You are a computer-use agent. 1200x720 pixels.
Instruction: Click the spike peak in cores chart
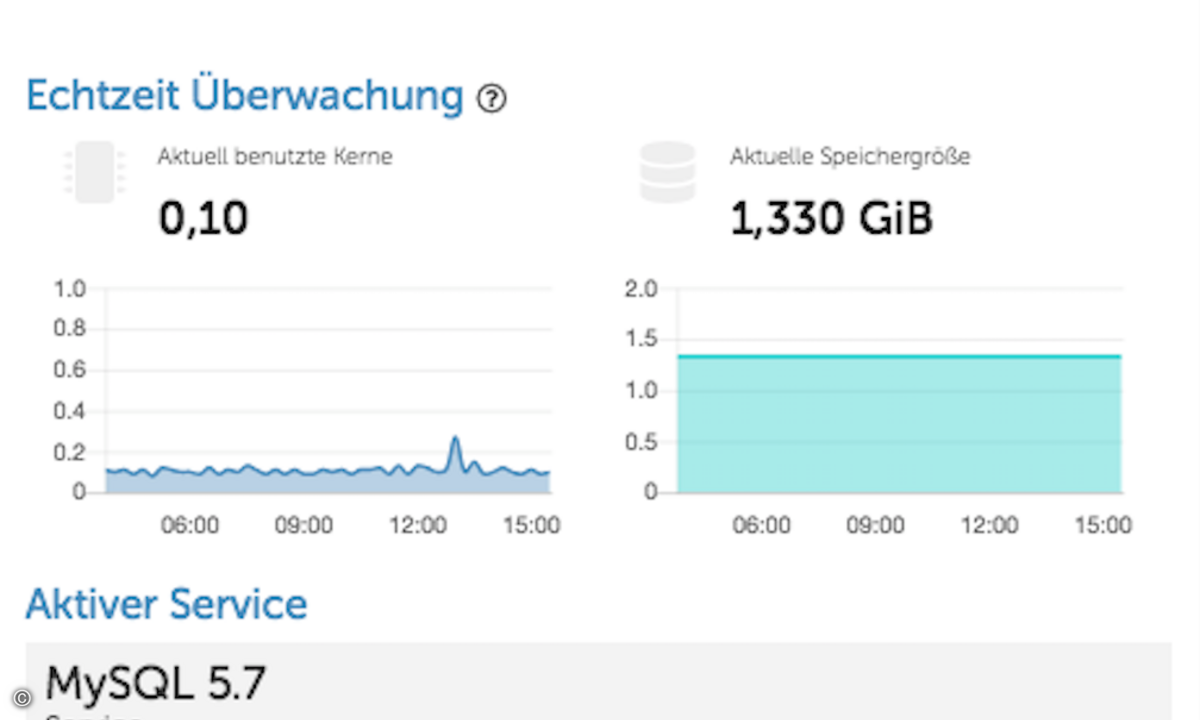point(455,438)
